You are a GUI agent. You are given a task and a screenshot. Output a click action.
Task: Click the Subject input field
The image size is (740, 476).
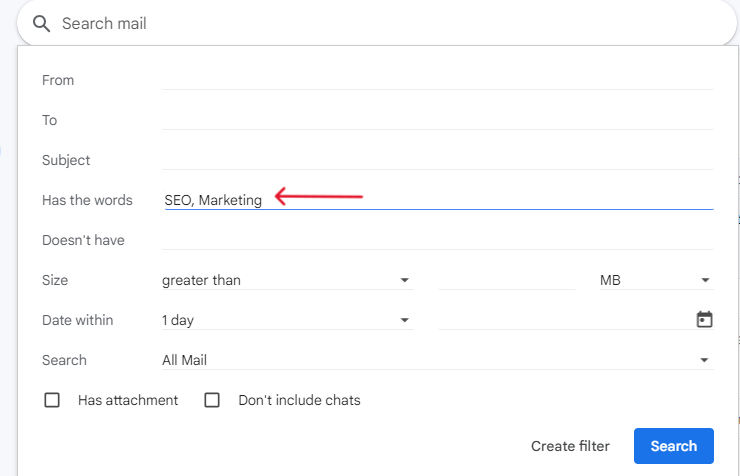click(437, 160)
